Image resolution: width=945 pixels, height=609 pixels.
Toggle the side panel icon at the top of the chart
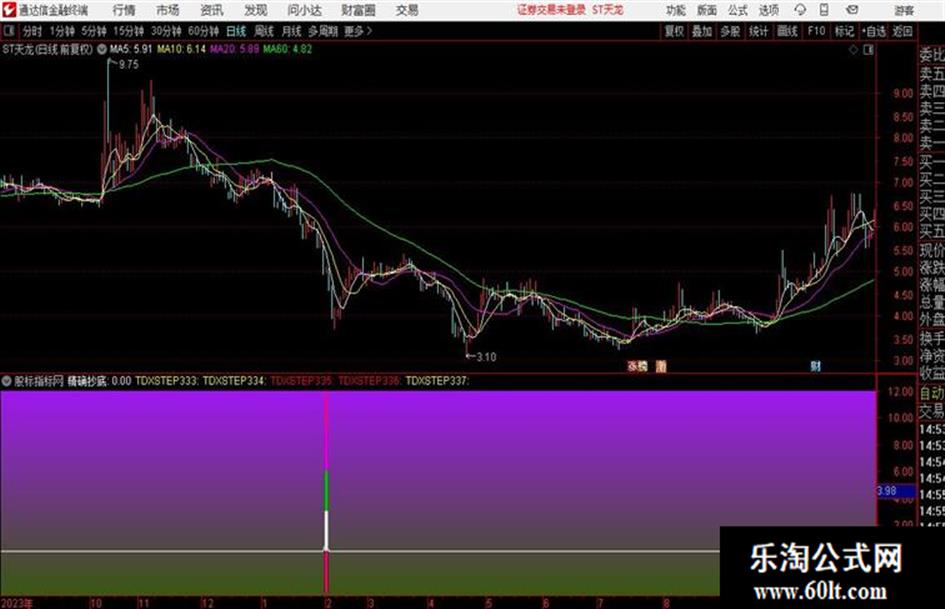[868, 50]
